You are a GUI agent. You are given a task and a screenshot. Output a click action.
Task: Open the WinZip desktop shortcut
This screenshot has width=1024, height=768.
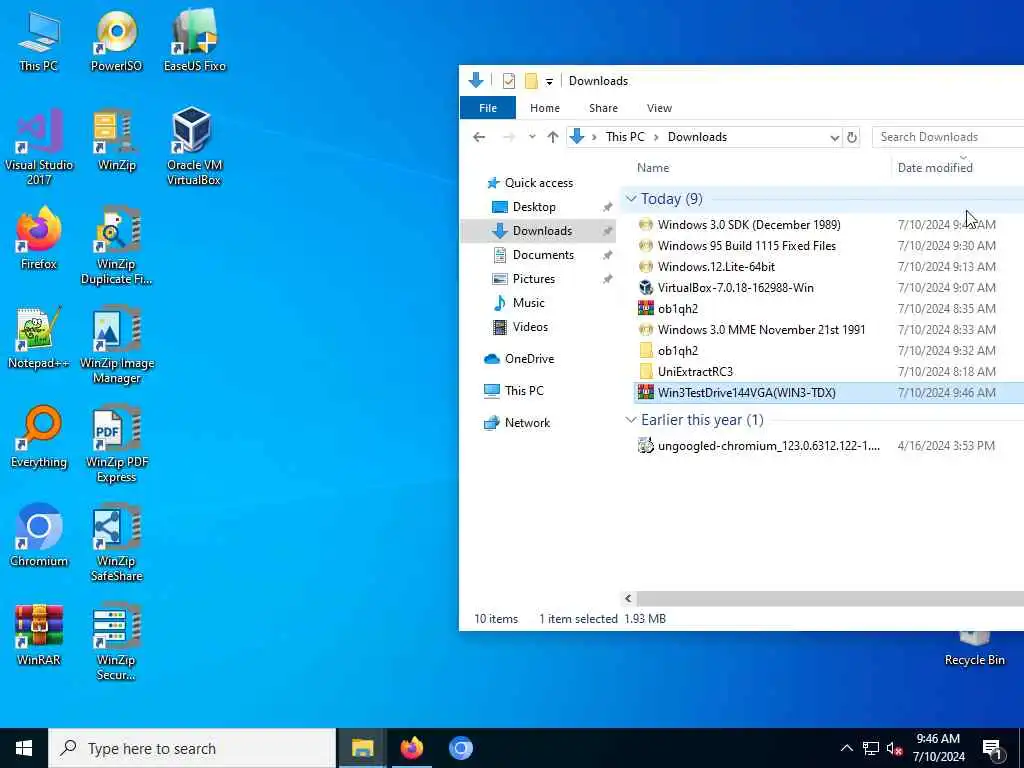tap(116, 139)
